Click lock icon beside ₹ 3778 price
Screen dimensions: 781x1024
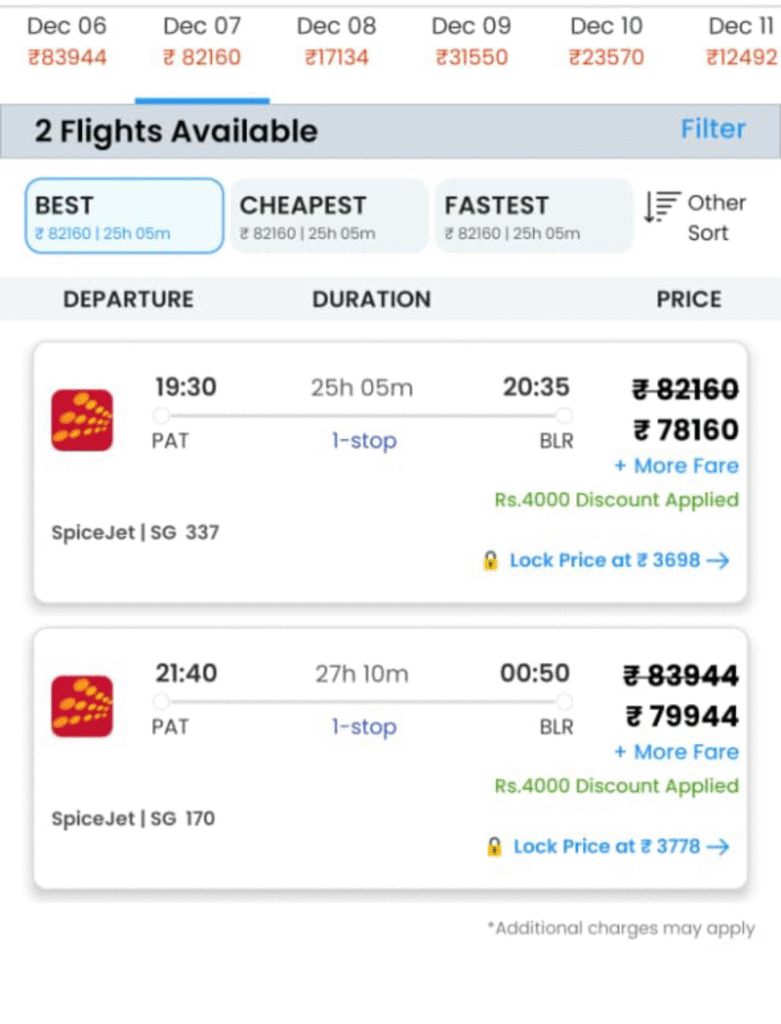pos(494,847)
